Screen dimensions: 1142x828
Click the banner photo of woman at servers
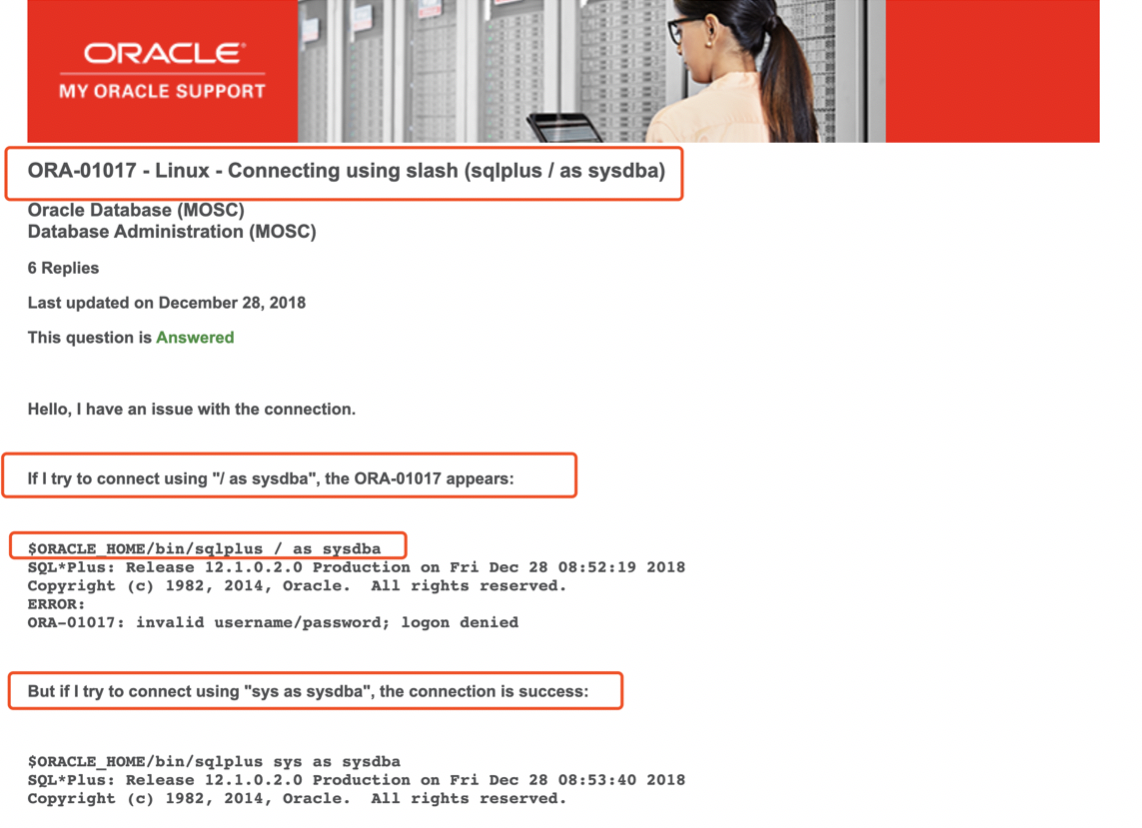coord(591,71)
